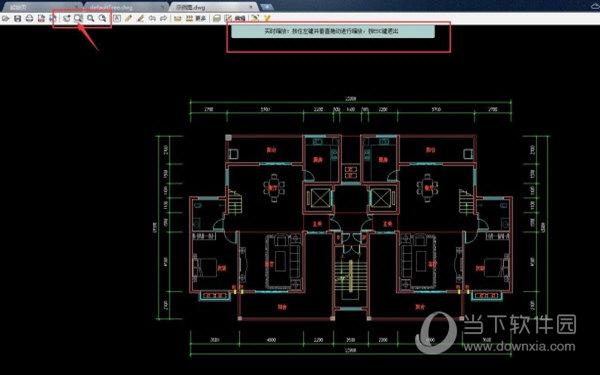Undo the last action
The height and width of the screenshot is (375, 600).
pyautogui.click(x=152, y=18)
